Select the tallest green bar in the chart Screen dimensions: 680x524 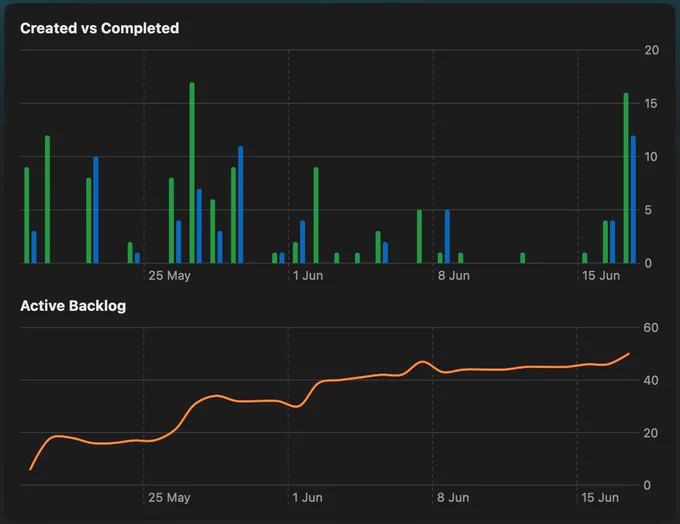click(x=192, y=173)
